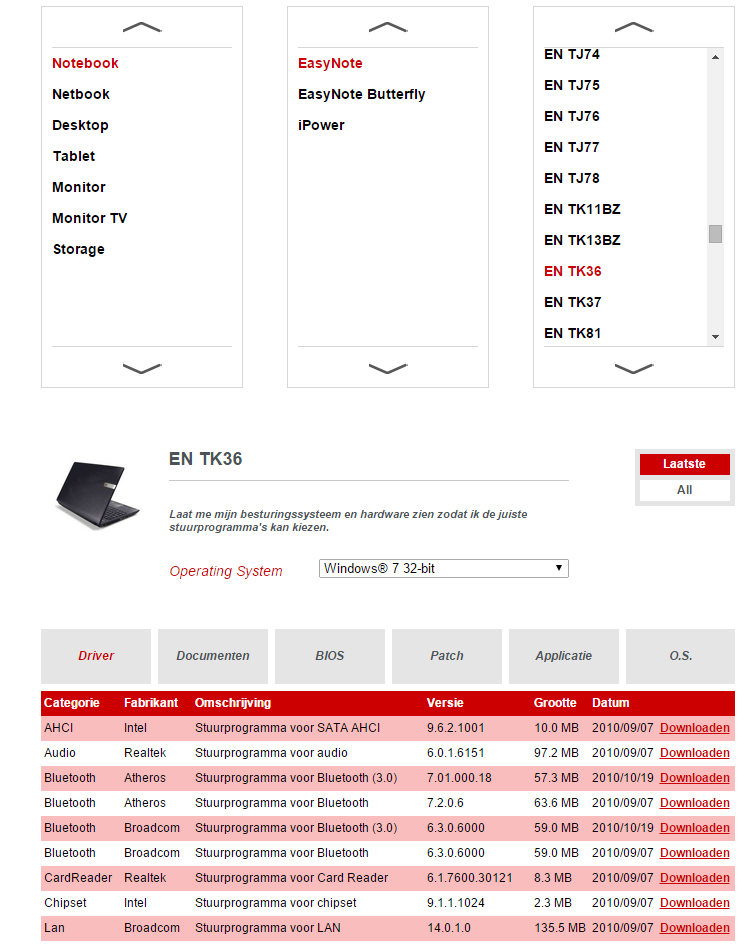The width and height of the screenshot is (750, 944).
Task: Select model EN TJ77
Action: pos(572,148)
